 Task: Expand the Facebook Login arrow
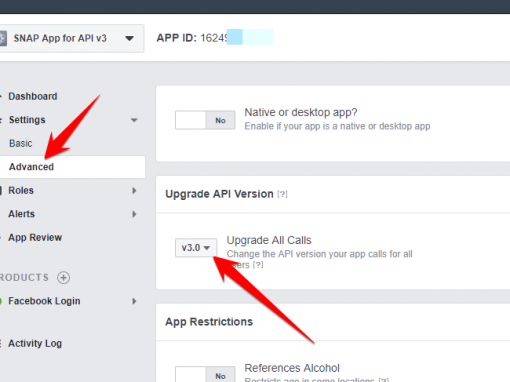[x=134, y=301]
